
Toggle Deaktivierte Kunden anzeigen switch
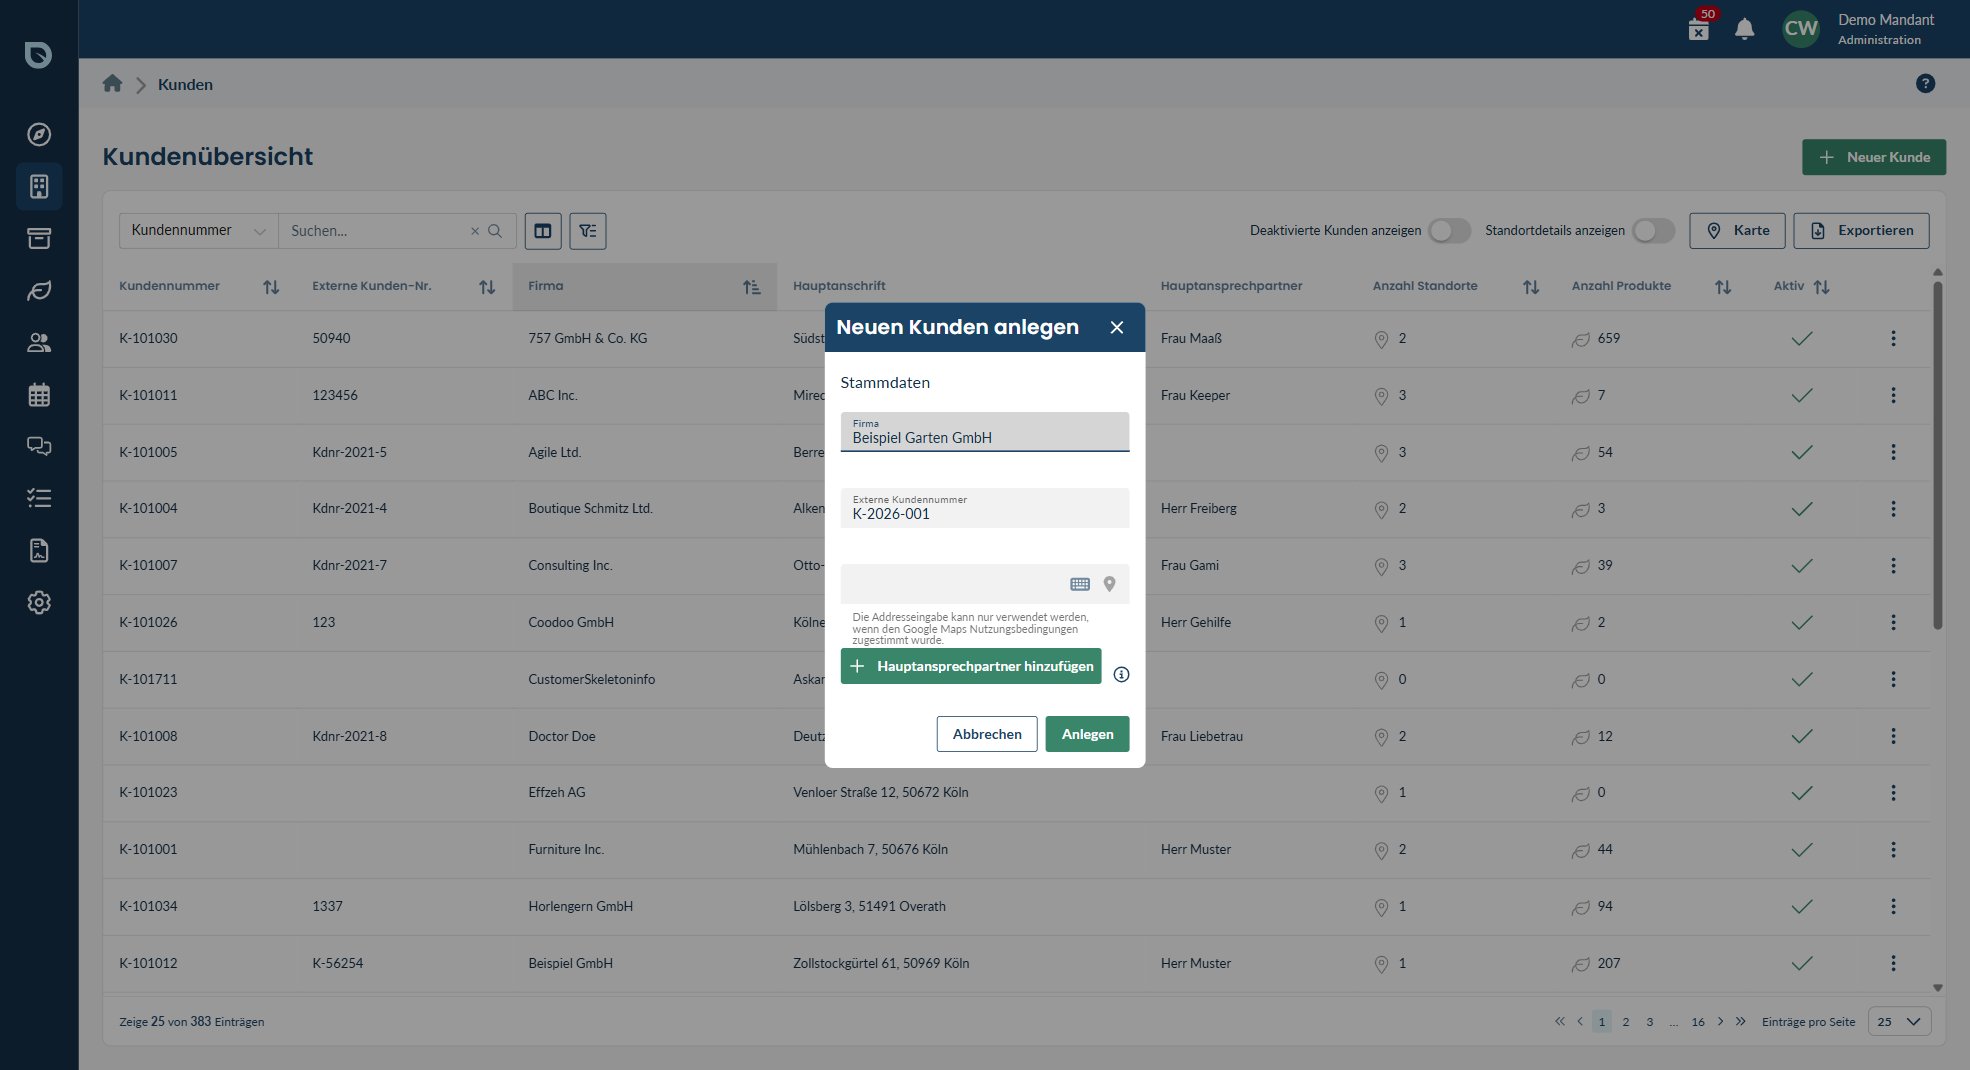1449,231
